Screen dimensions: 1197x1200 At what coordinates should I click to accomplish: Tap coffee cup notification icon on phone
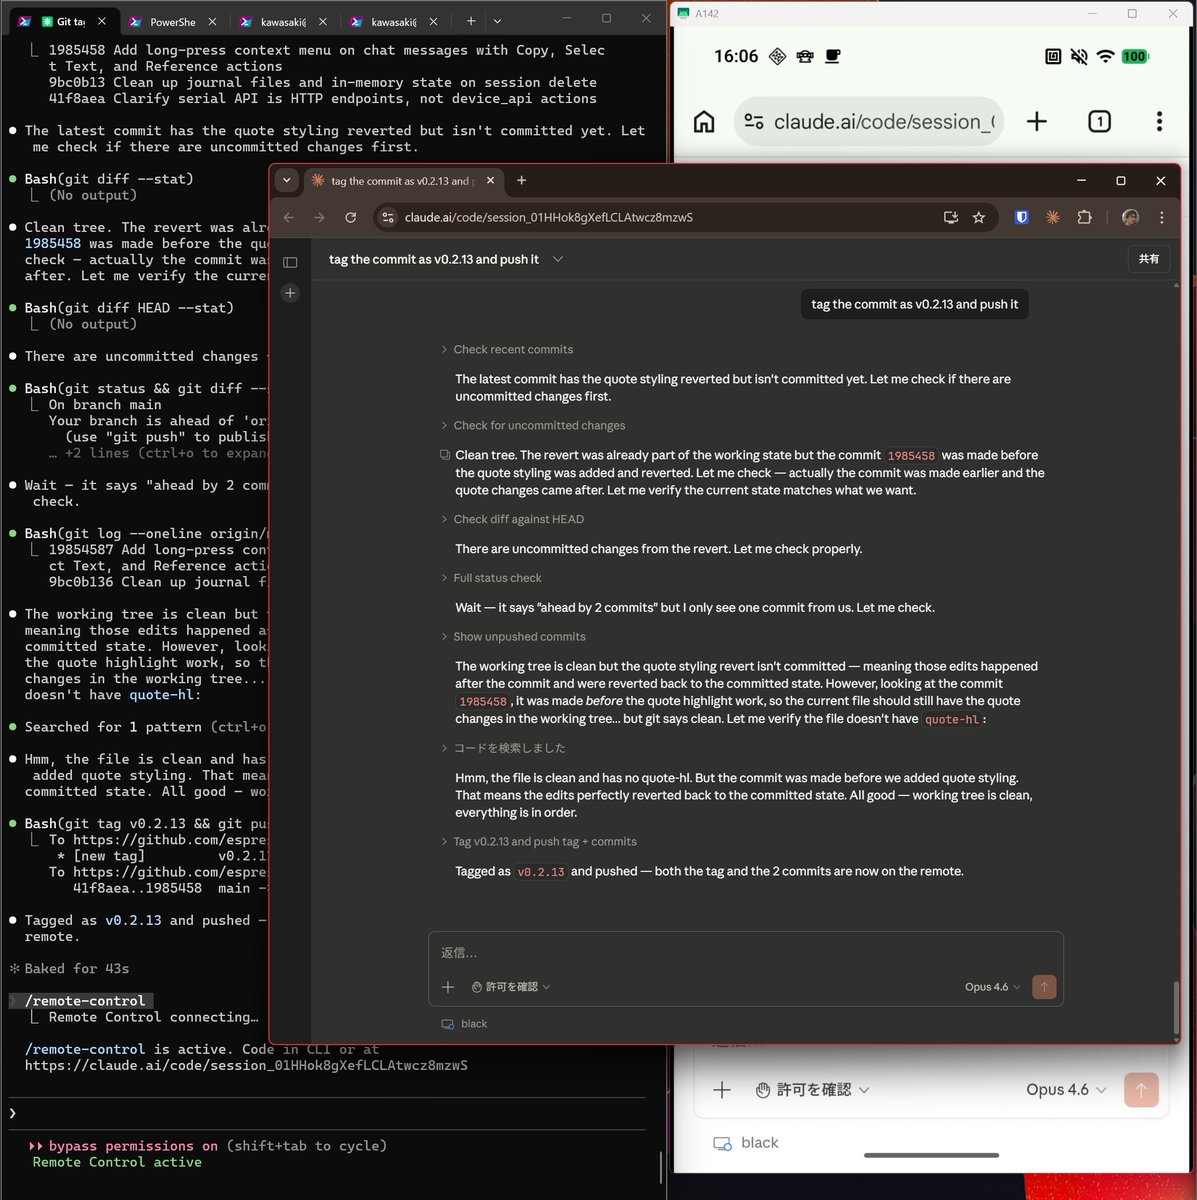[x=832, y=57]
